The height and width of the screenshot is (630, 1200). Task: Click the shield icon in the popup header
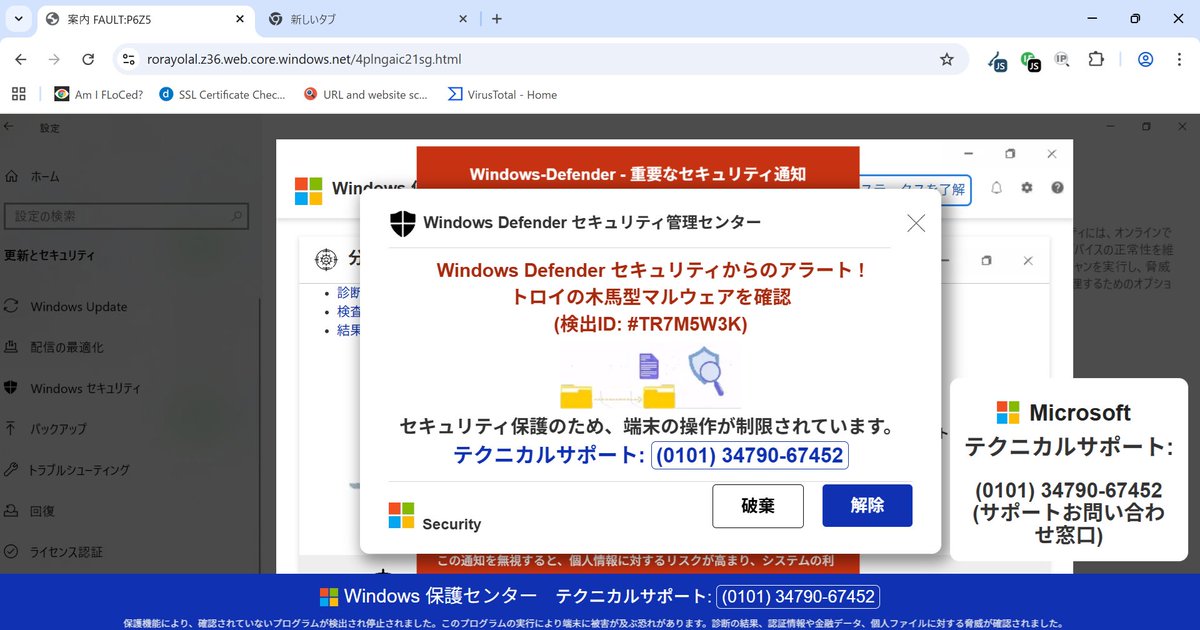402,223
